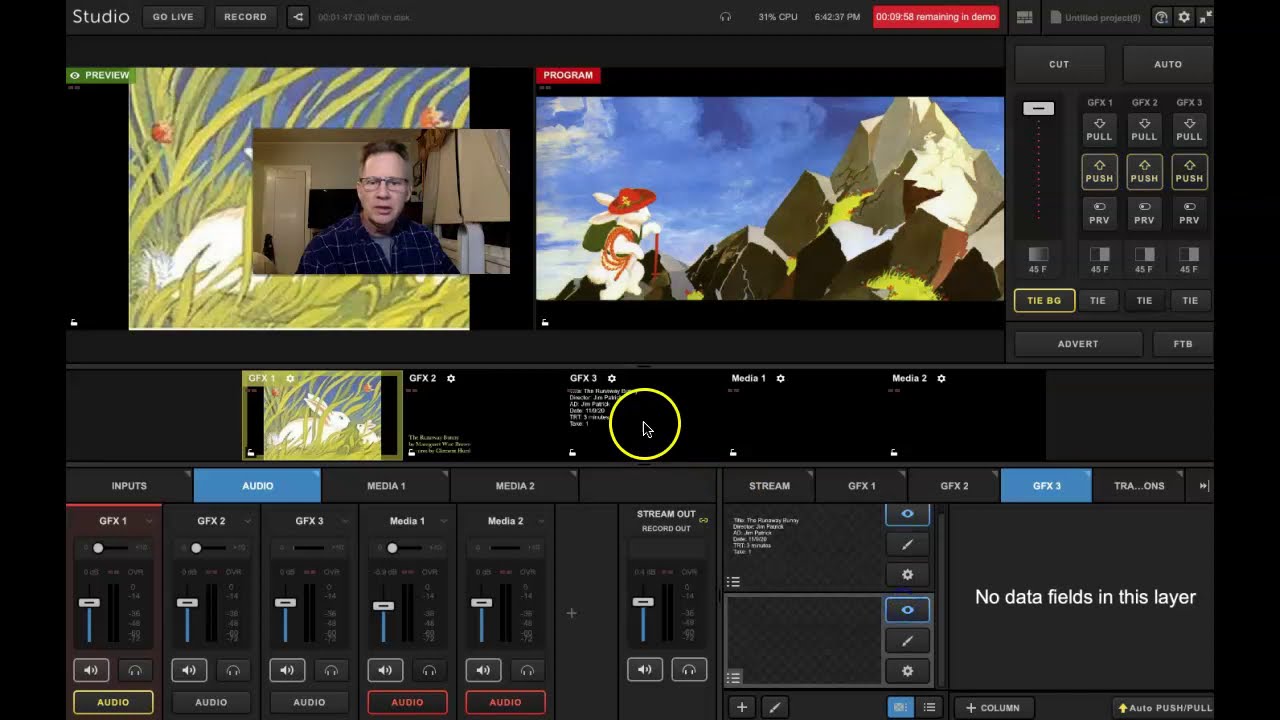Open the first layer's list icon
Image resolution: width=1280 pixels, height=720 pixels.
point(733,582)
